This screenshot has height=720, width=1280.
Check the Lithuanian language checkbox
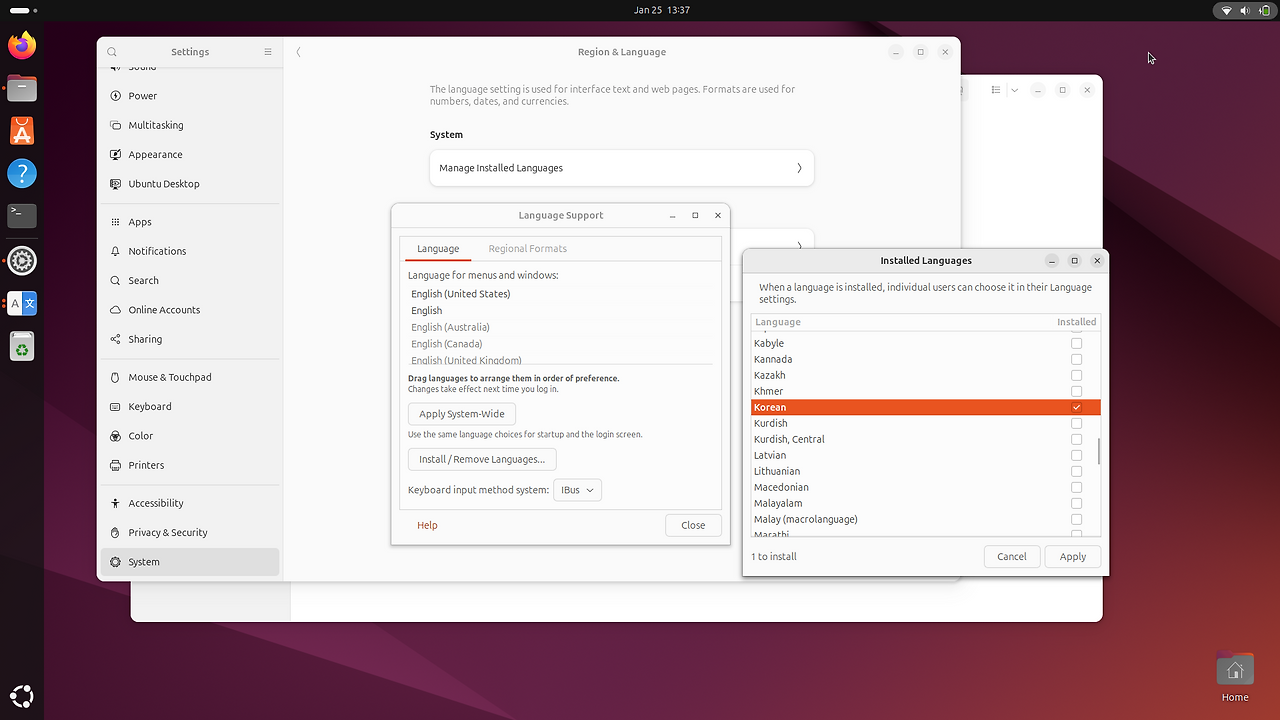(x=1076, y=471)
